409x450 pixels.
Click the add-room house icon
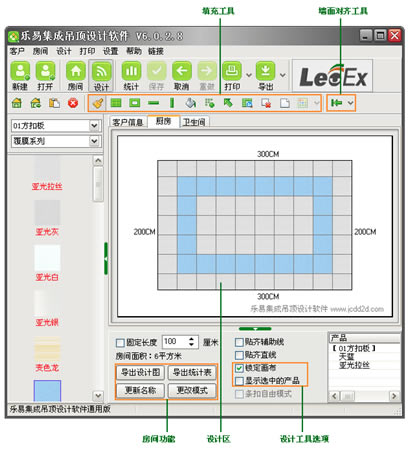tap(17, 103)
